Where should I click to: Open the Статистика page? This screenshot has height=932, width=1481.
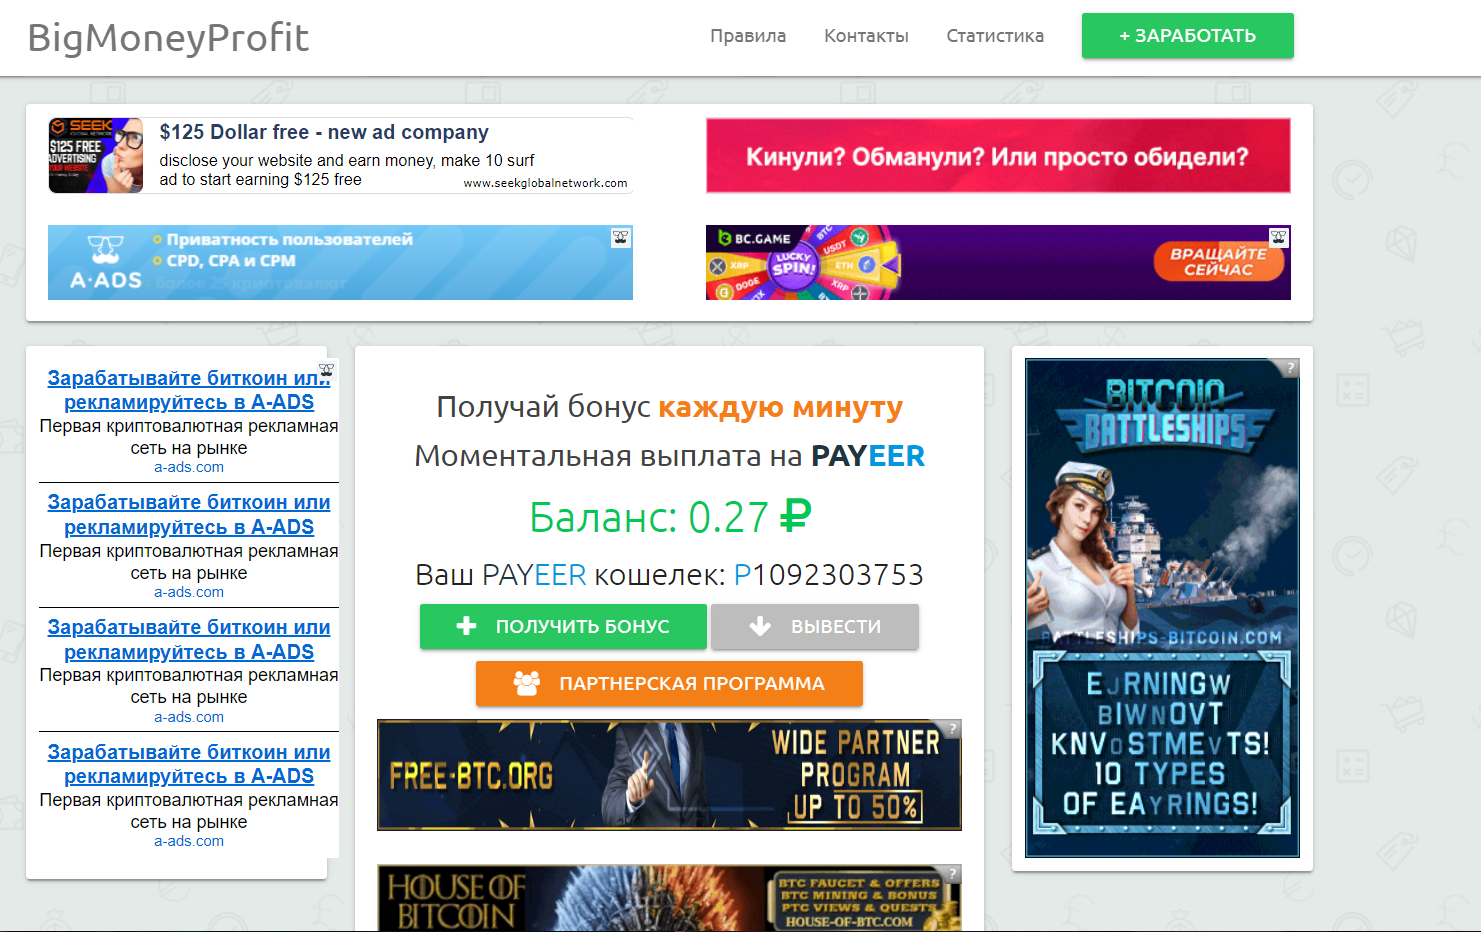pos(995,36)
